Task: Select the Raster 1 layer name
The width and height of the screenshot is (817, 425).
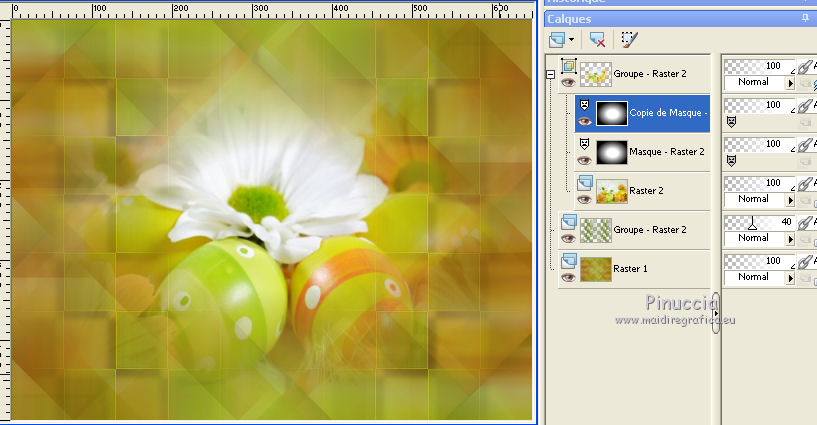Action: pyautogui.click(x=630, y=269)
